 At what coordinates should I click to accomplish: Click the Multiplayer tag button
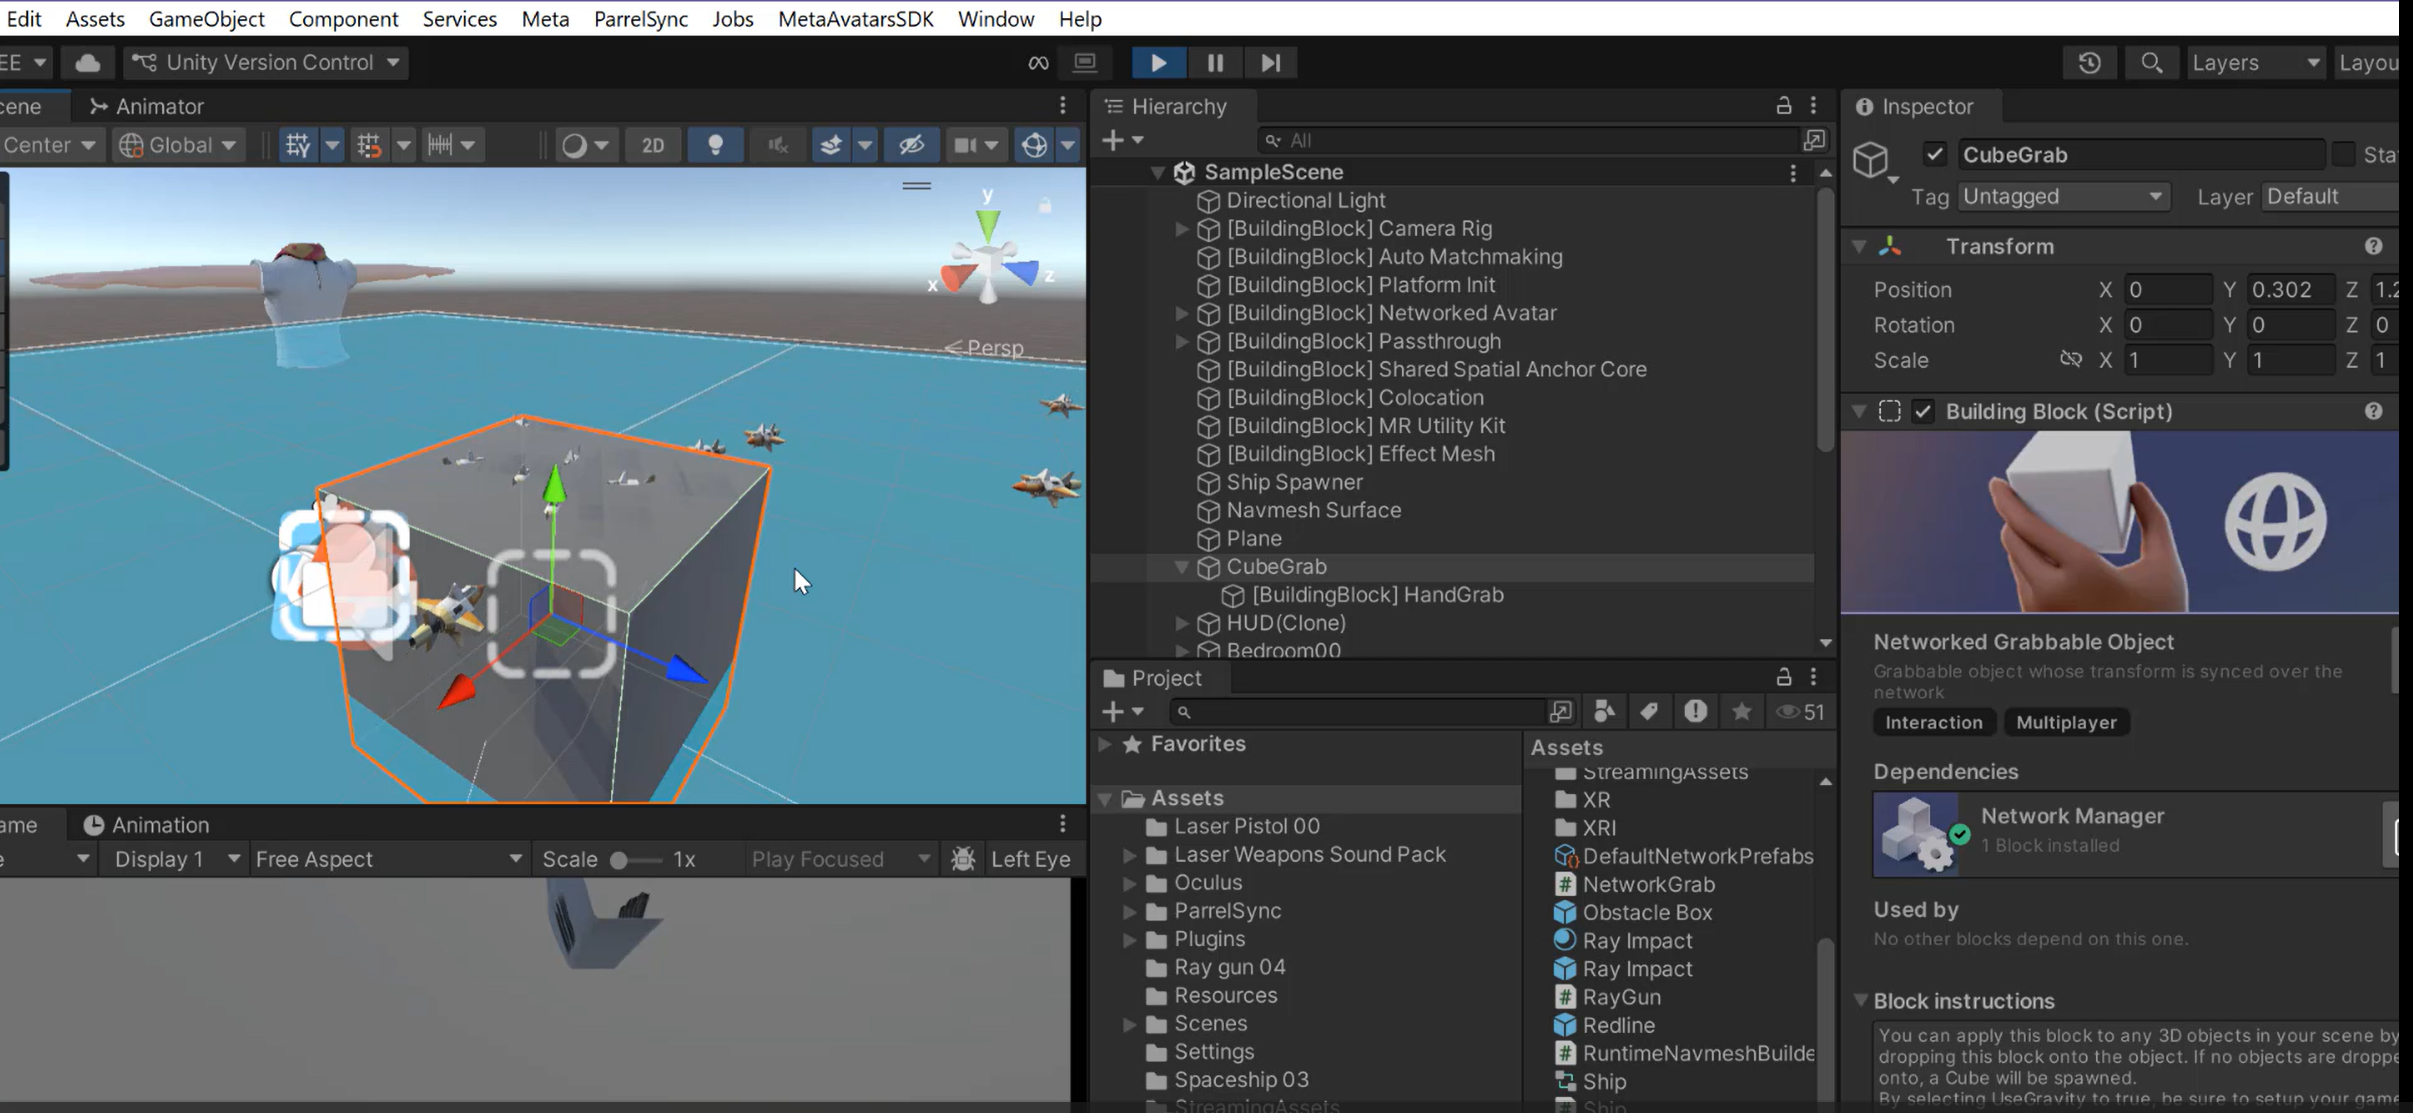click(x=2065, y=722)
